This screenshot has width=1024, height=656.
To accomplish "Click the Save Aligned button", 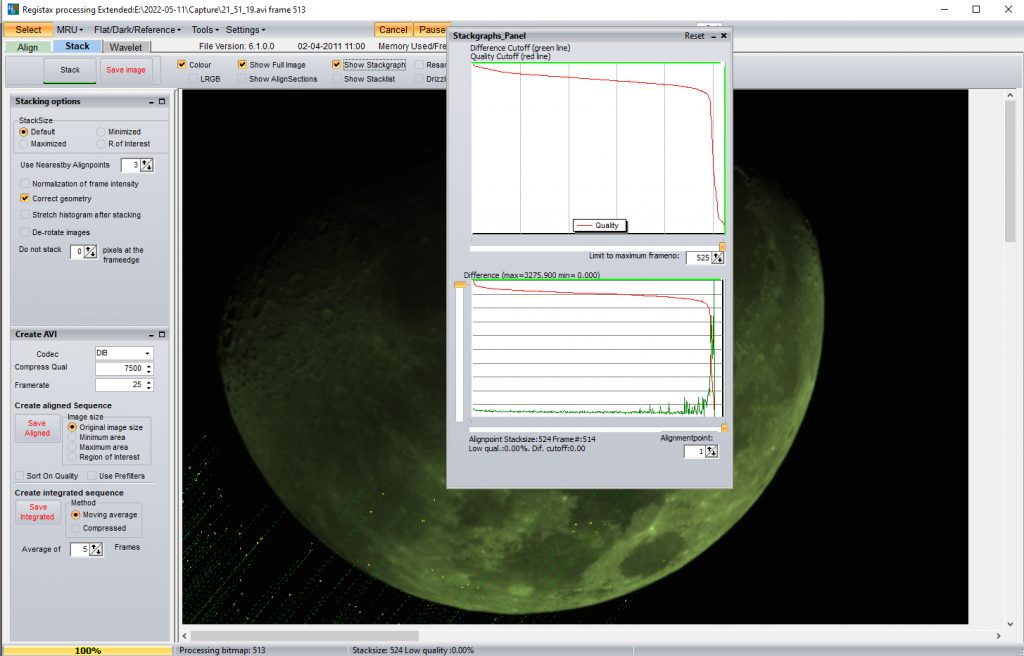I will [37, 428].
